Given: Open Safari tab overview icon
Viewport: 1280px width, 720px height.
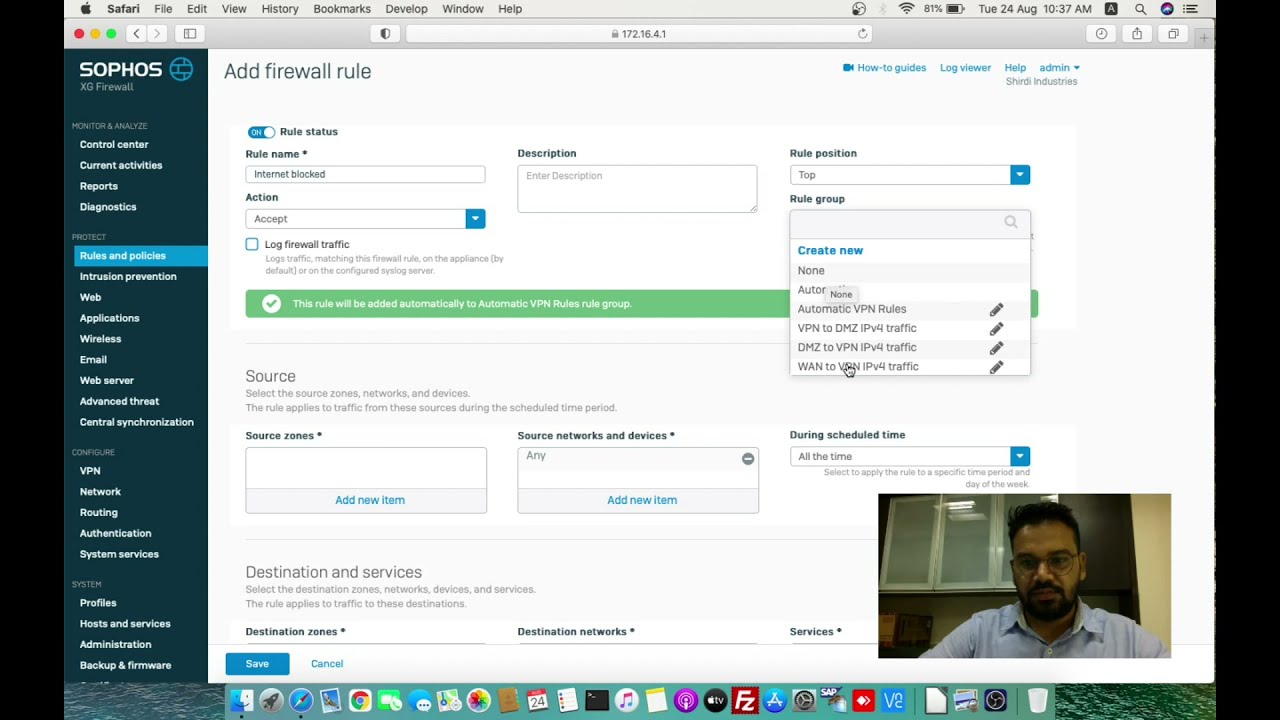Looking at the screenshot, I should tap(1173, 34).
